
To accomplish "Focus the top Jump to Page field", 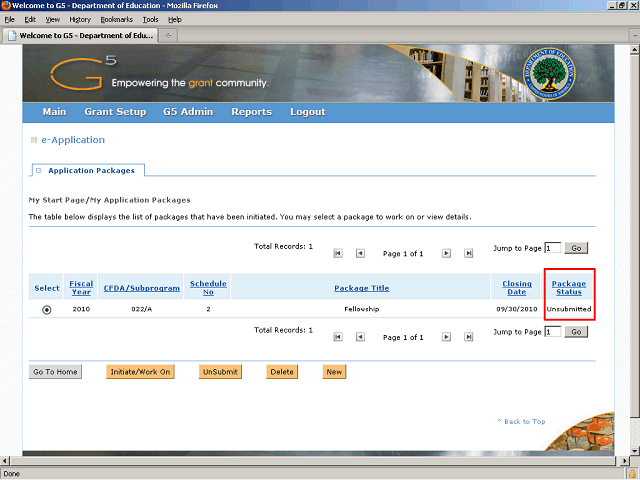I will pyautogui.click(x=553, y=248).
